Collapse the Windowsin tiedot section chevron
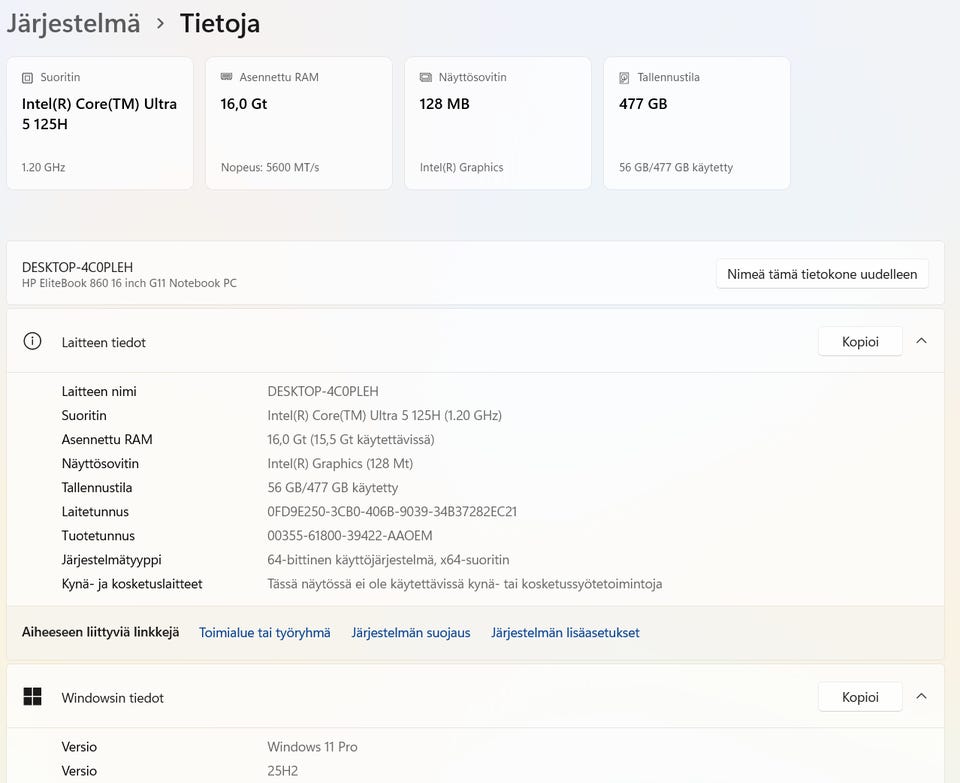The height and width of the screenshot is (783, 960). tap(921, 697)
